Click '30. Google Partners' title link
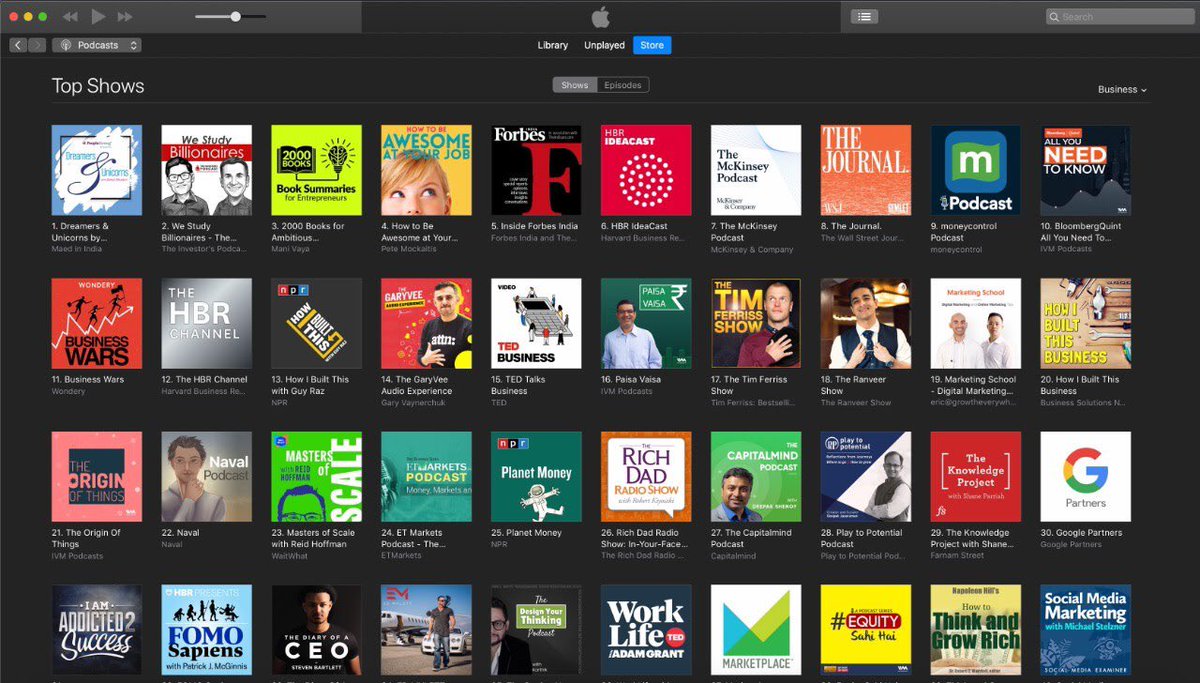Screen dimensions: 1200x683 click(x=1081, y=533)
